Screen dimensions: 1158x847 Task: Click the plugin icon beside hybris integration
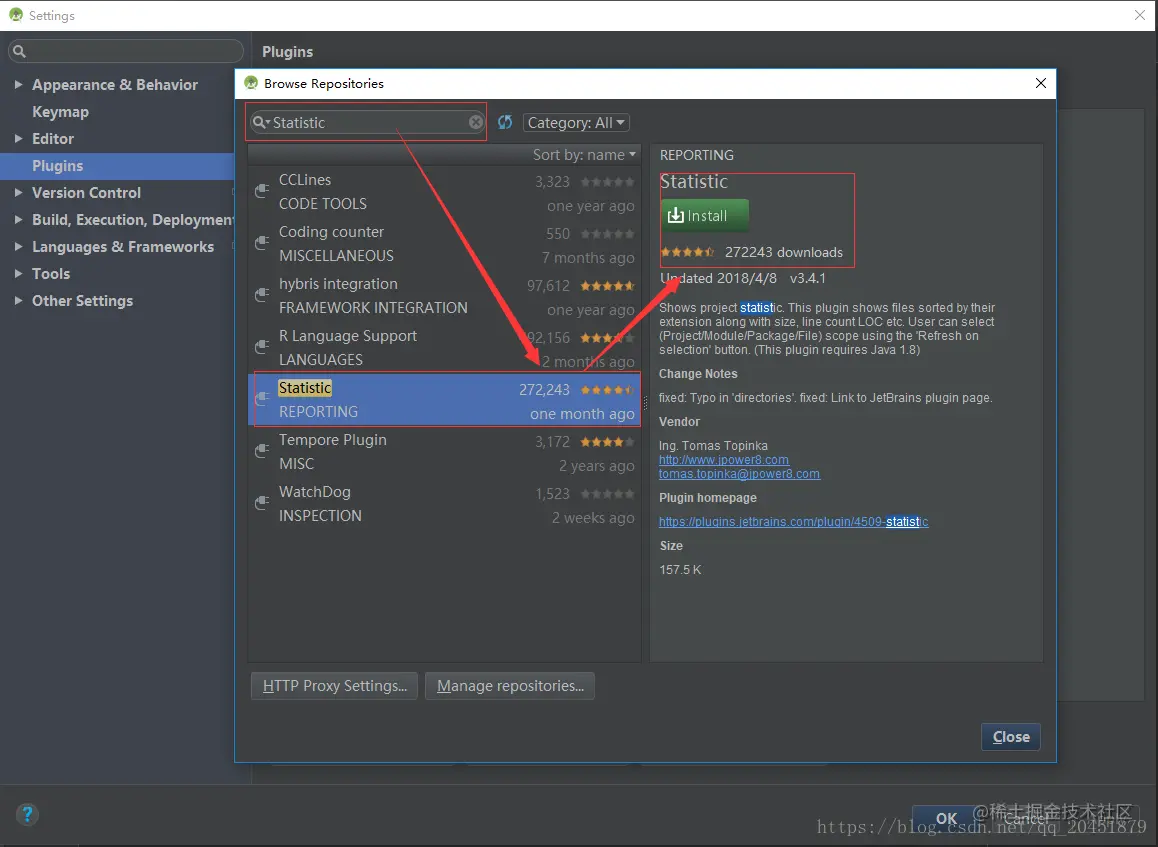click(x=261, y=295)
